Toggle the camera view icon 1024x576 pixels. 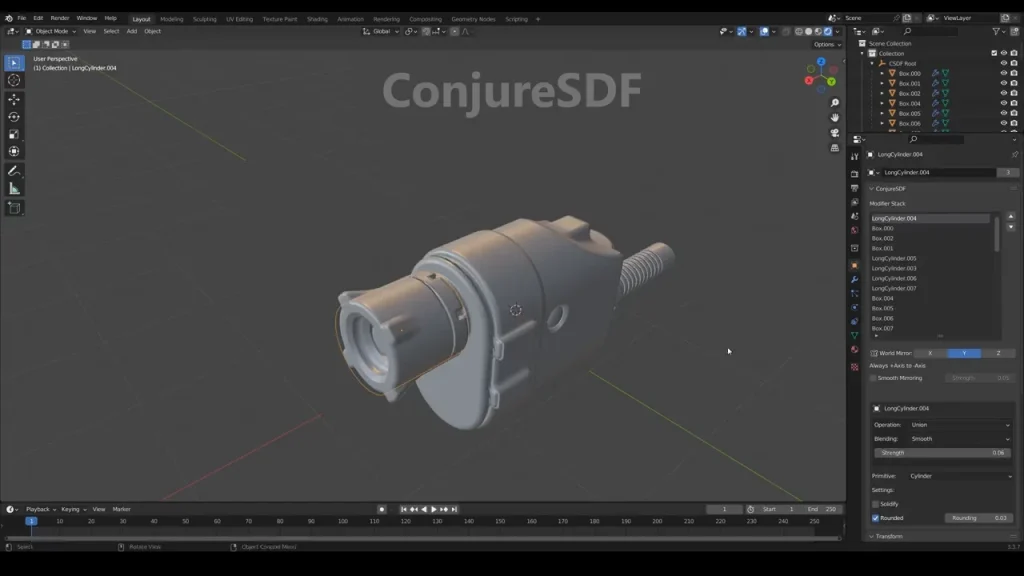point(835,133)
